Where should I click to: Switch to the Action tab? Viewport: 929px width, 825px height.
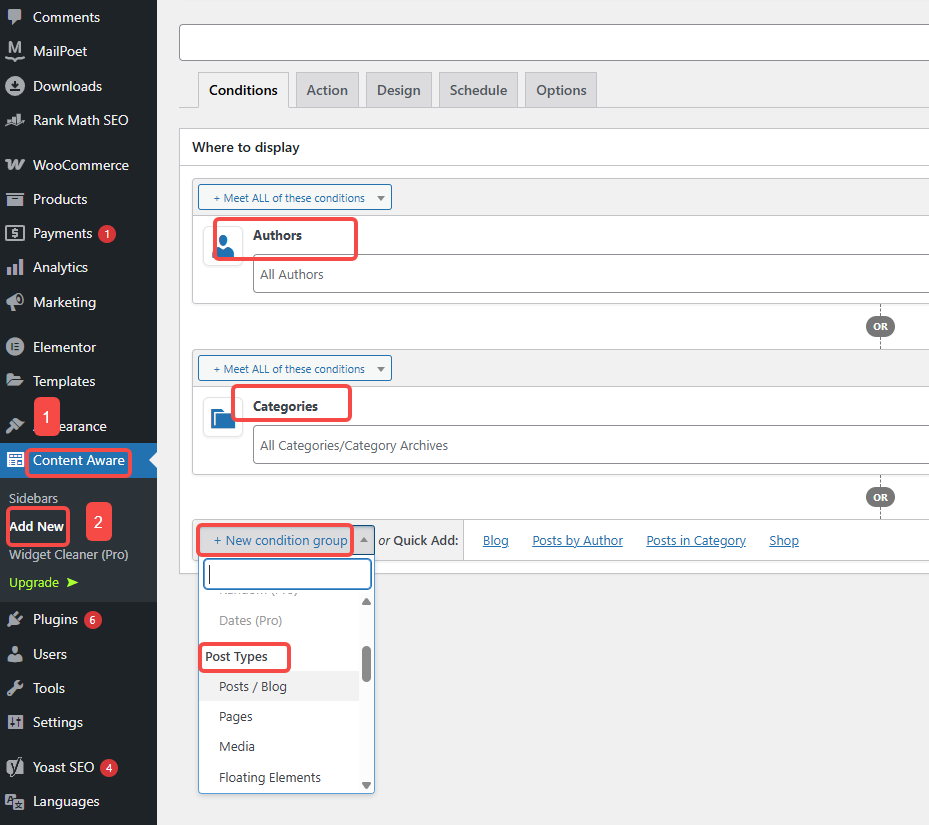[327, 90]
